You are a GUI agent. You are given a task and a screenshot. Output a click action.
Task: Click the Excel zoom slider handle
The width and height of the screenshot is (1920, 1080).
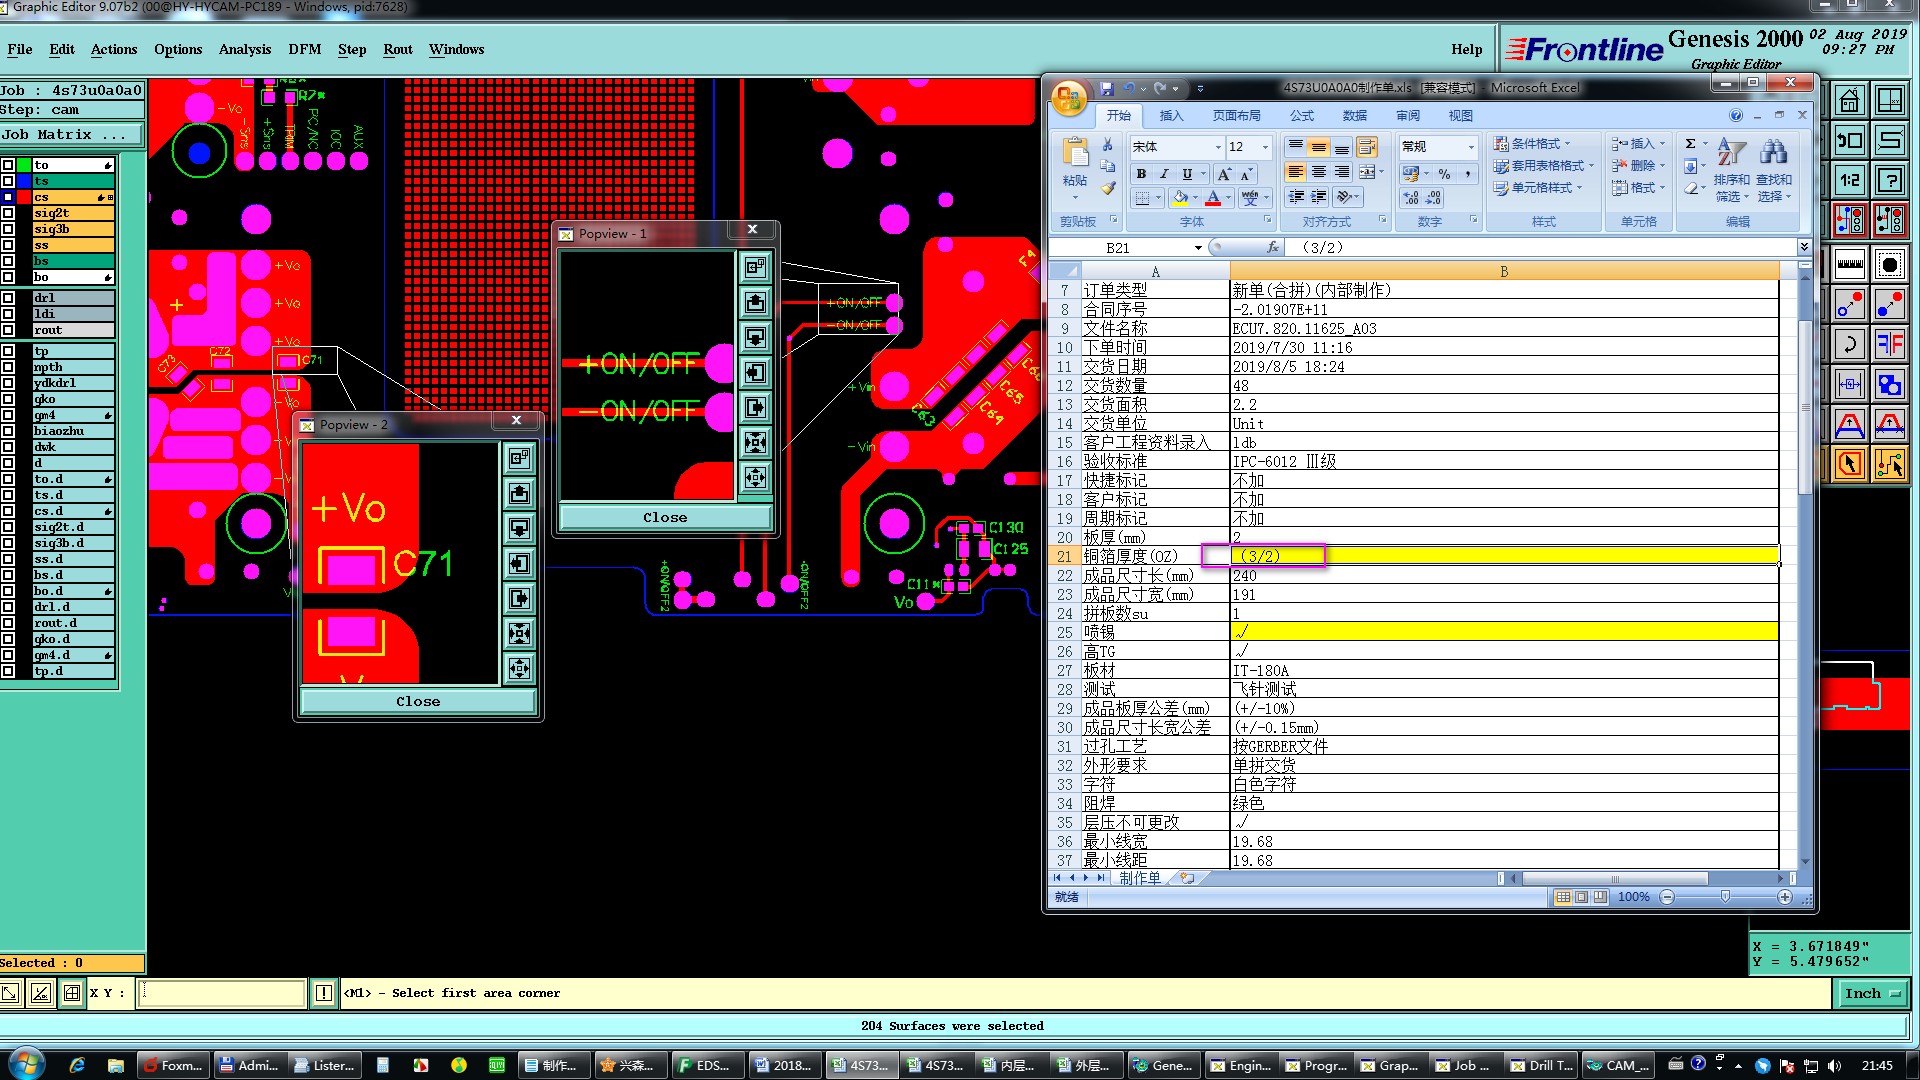[x=1725, y=897]
